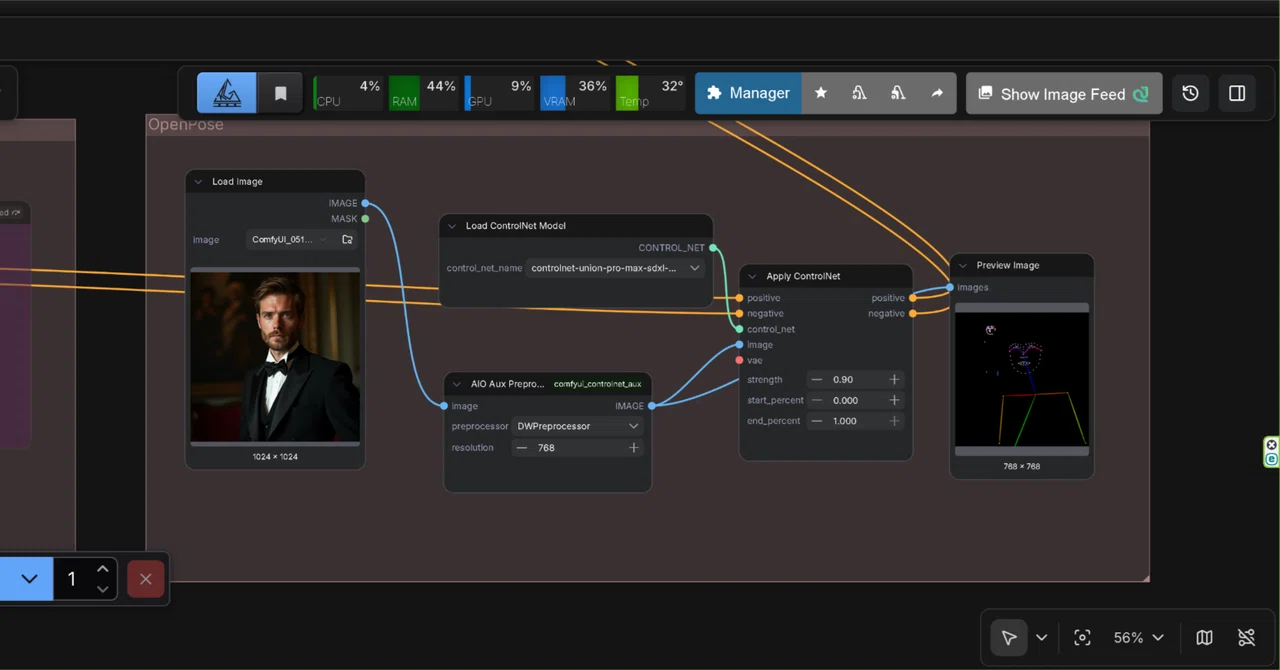Image resolution: width=1280 pixels, height=670 pixels.
Task: Open the control_net_name dropdown
Action: 616,268
